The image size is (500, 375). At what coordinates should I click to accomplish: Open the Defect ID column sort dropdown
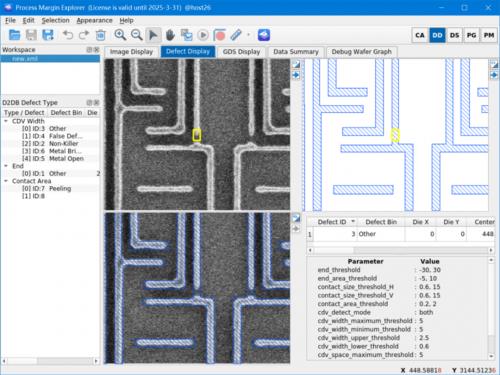click(x=353, y=222)
